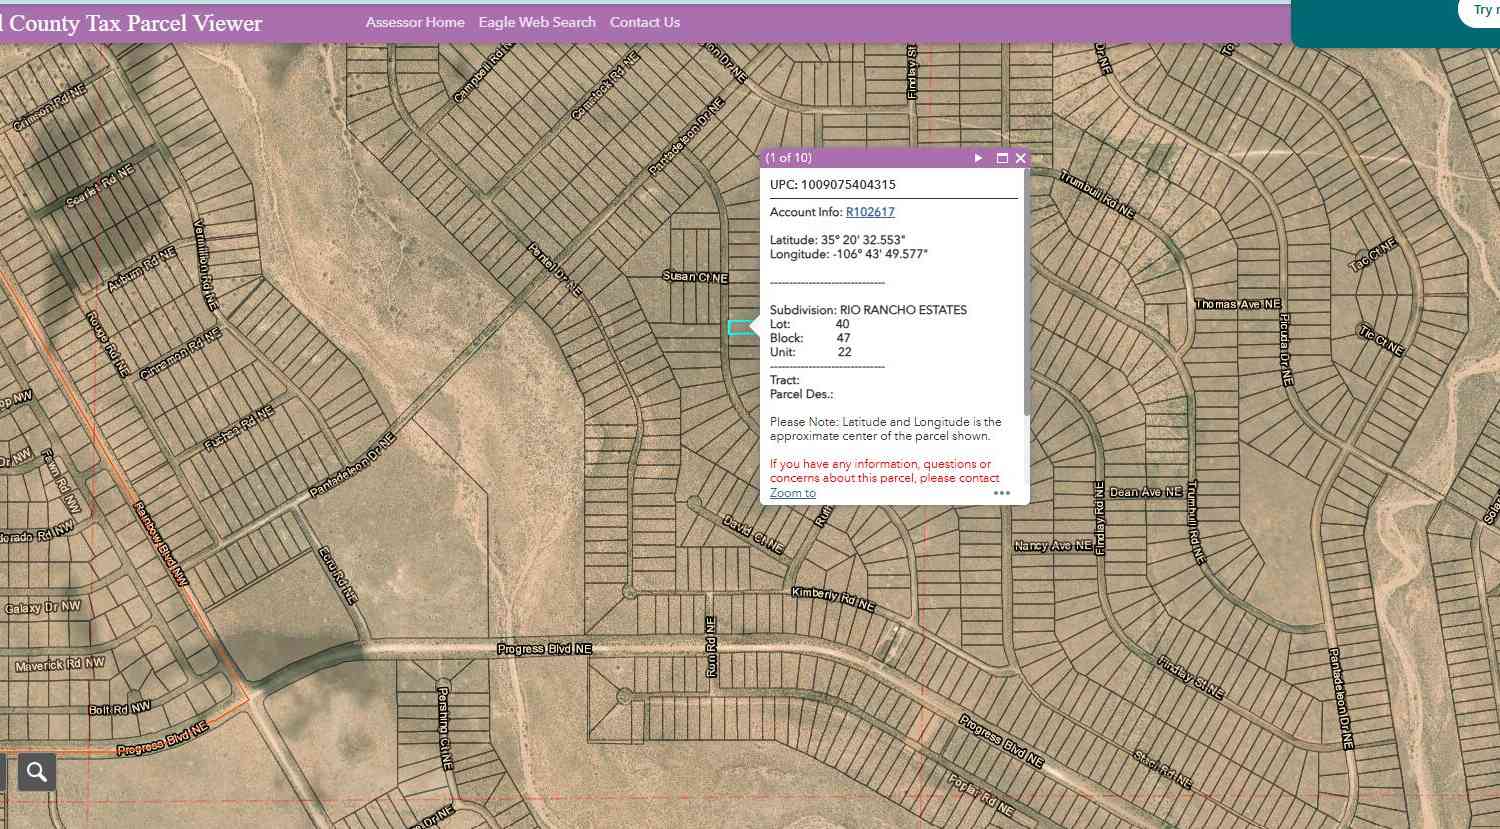Image resolution: width=1500 pixels, height=829 pixels.
Task: Click the Dean Ave NE map label
Action: (x=1146, y=492)
